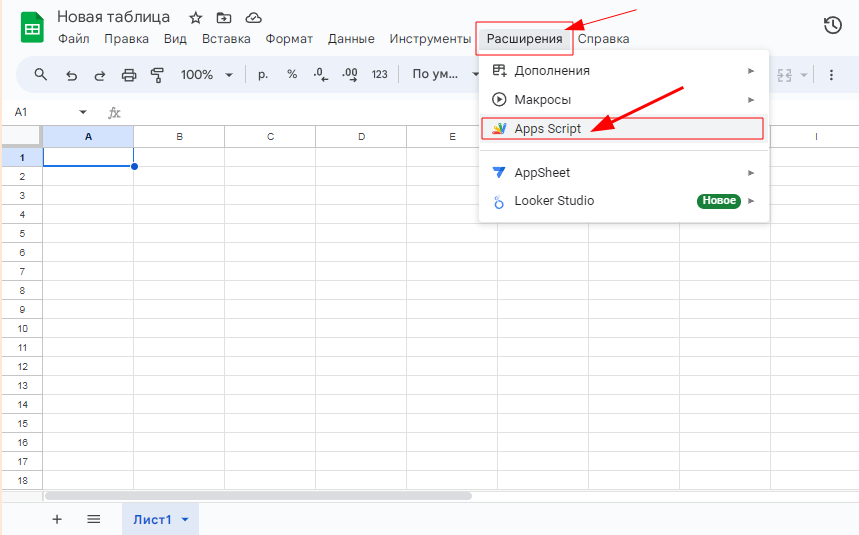Screen dimensions: 859x535
Task: Select column B header
Action: (x=179, y=137)
